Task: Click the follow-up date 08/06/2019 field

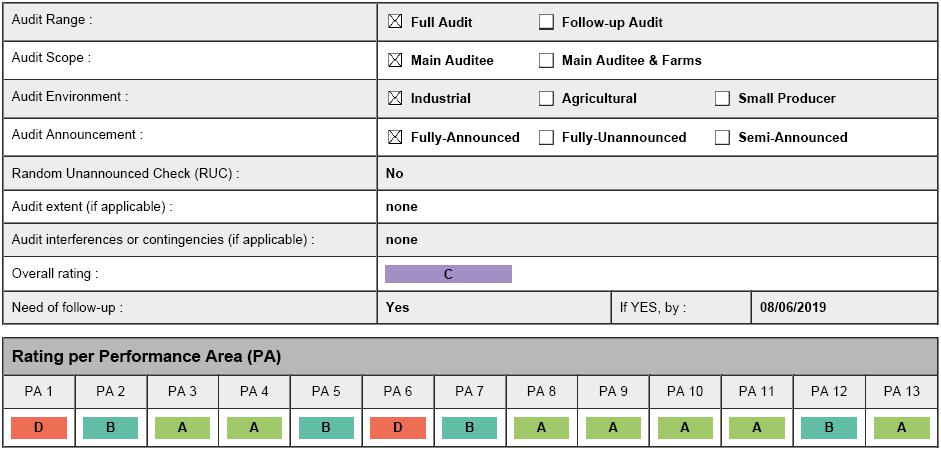Action: click(793, 308)
